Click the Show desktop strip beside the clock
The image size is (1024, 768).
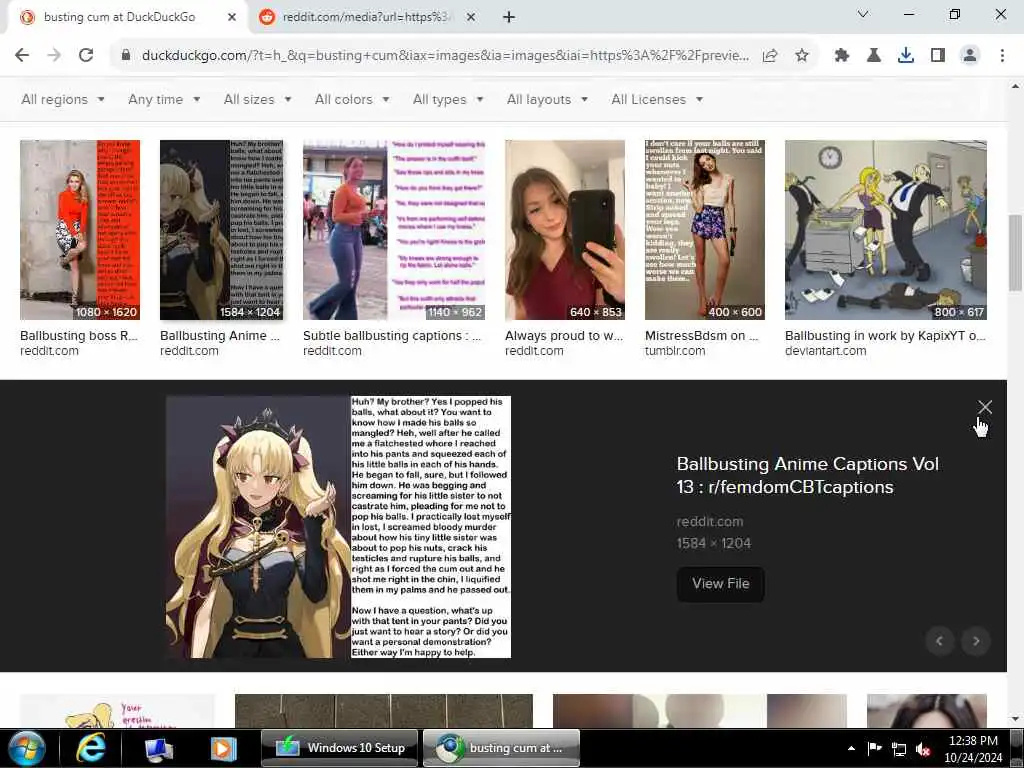pos(1017,748)
